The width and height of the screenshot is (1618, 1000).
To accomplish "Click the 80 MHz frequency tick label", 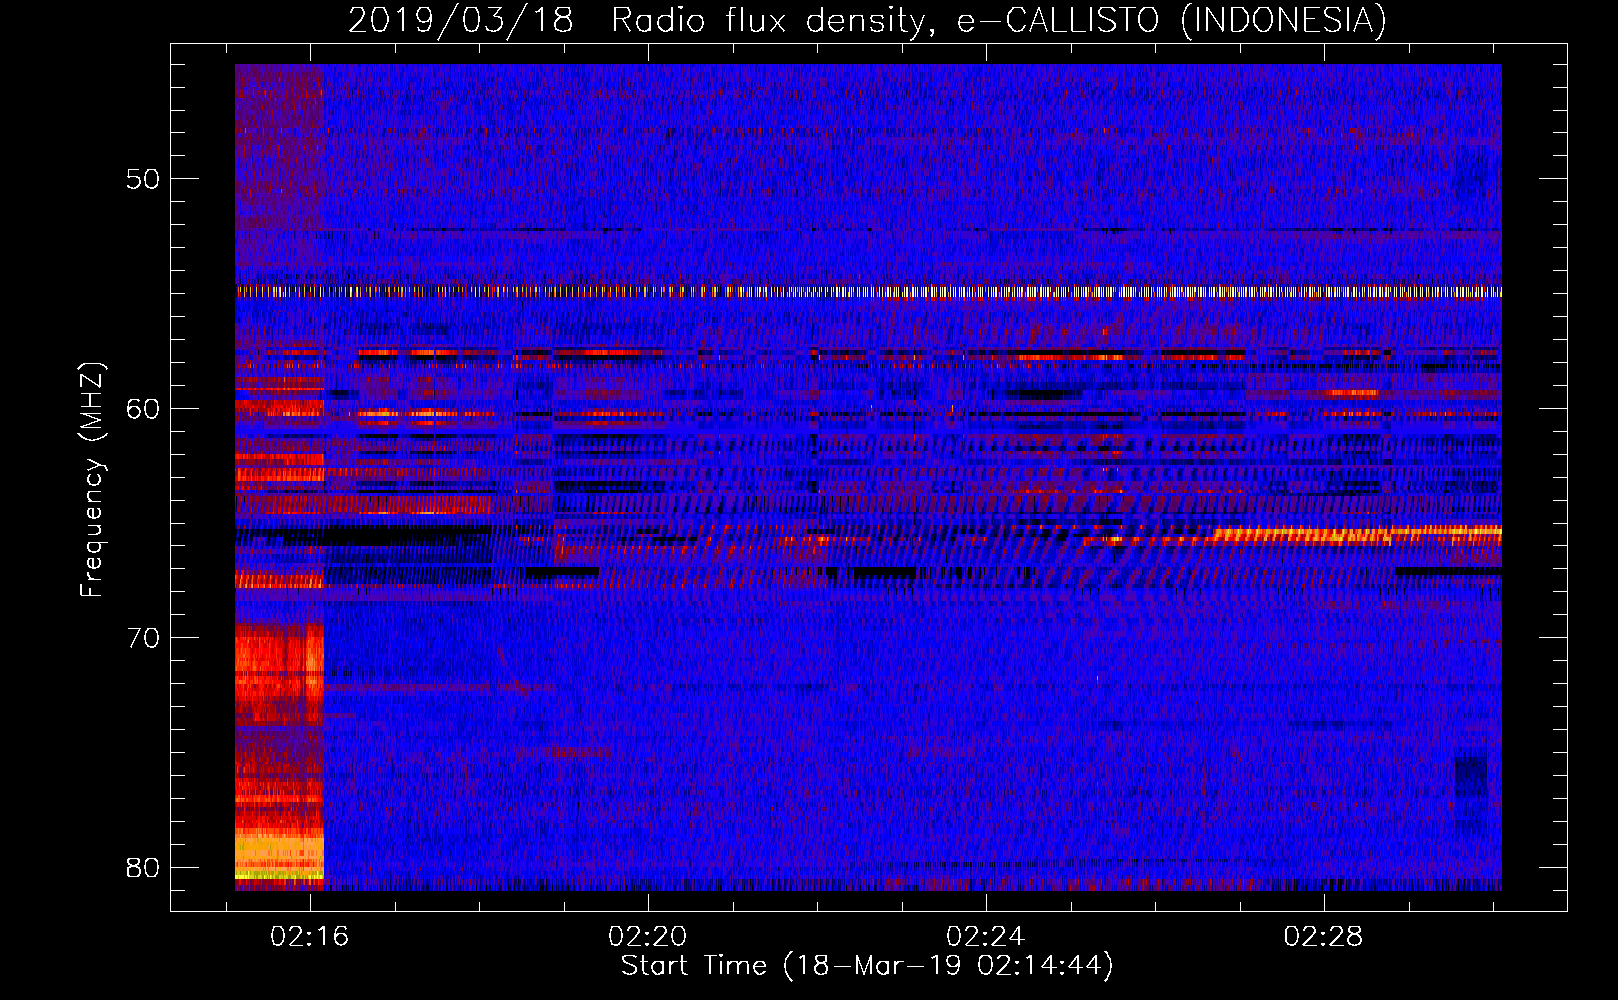I will (143, 867).
